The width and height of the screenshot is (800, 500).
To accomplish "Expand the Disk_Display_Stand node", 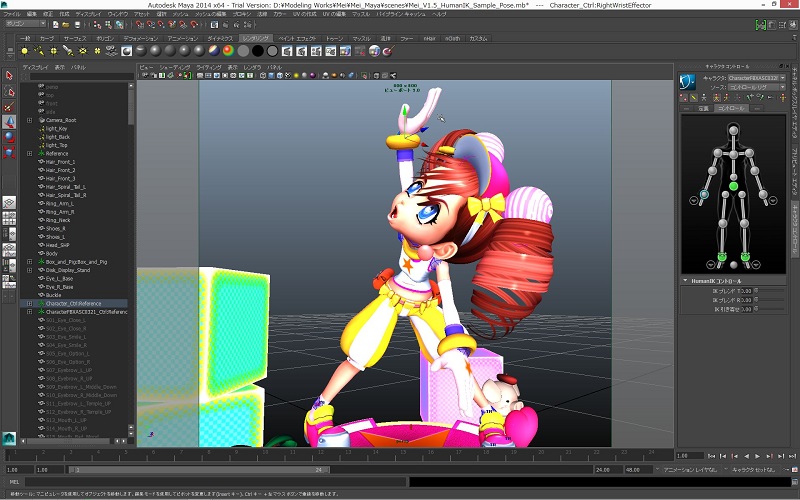I will coord(30,270).
